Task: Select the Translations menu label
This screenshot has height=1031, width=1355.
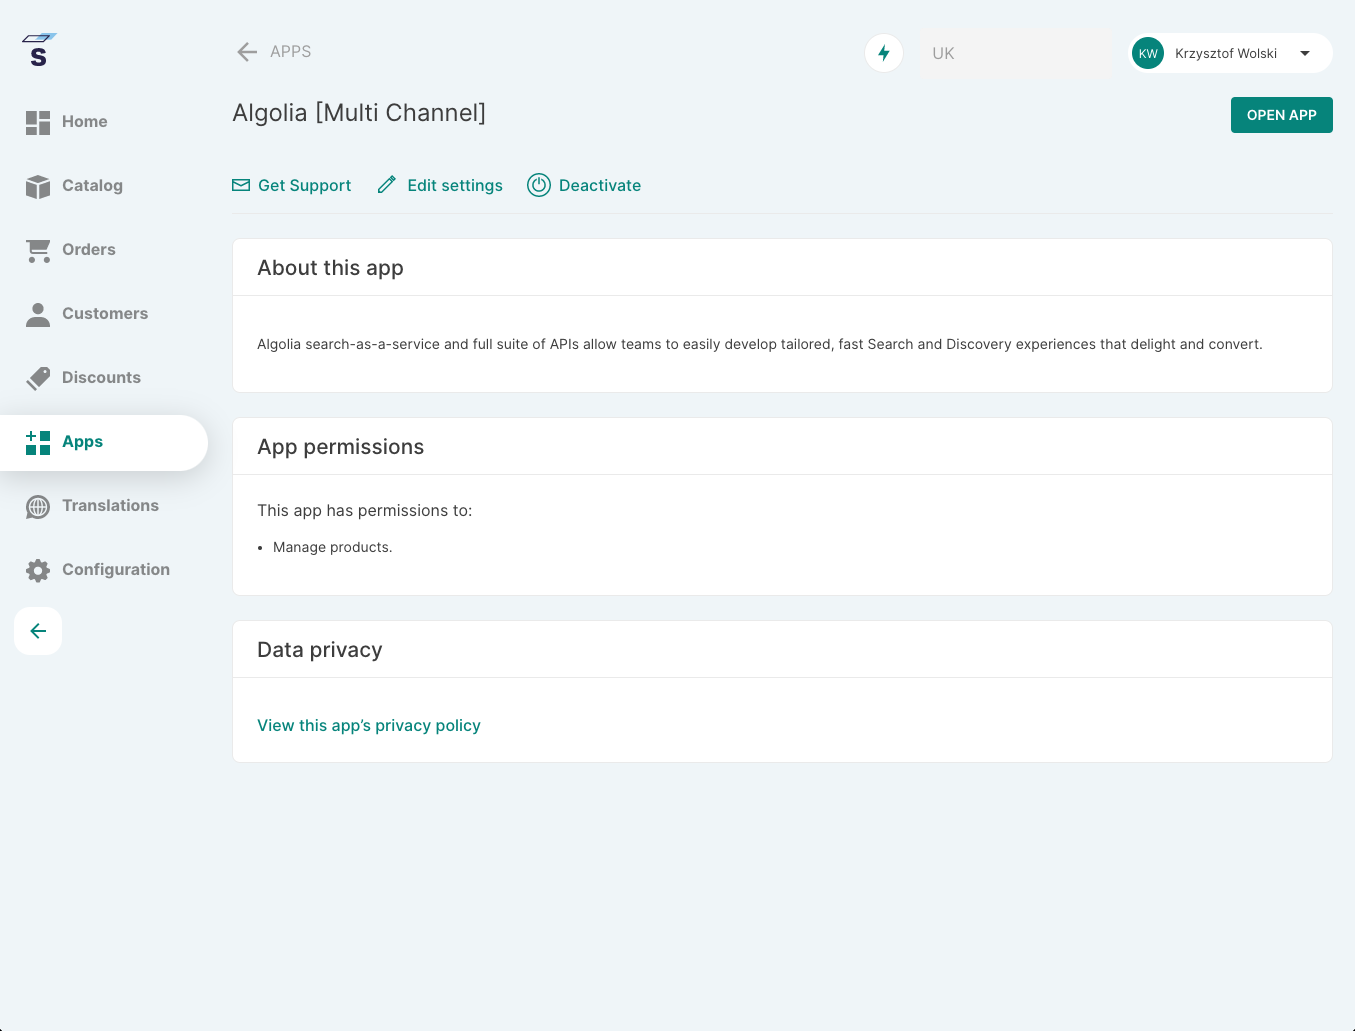Action: [110, 505]
